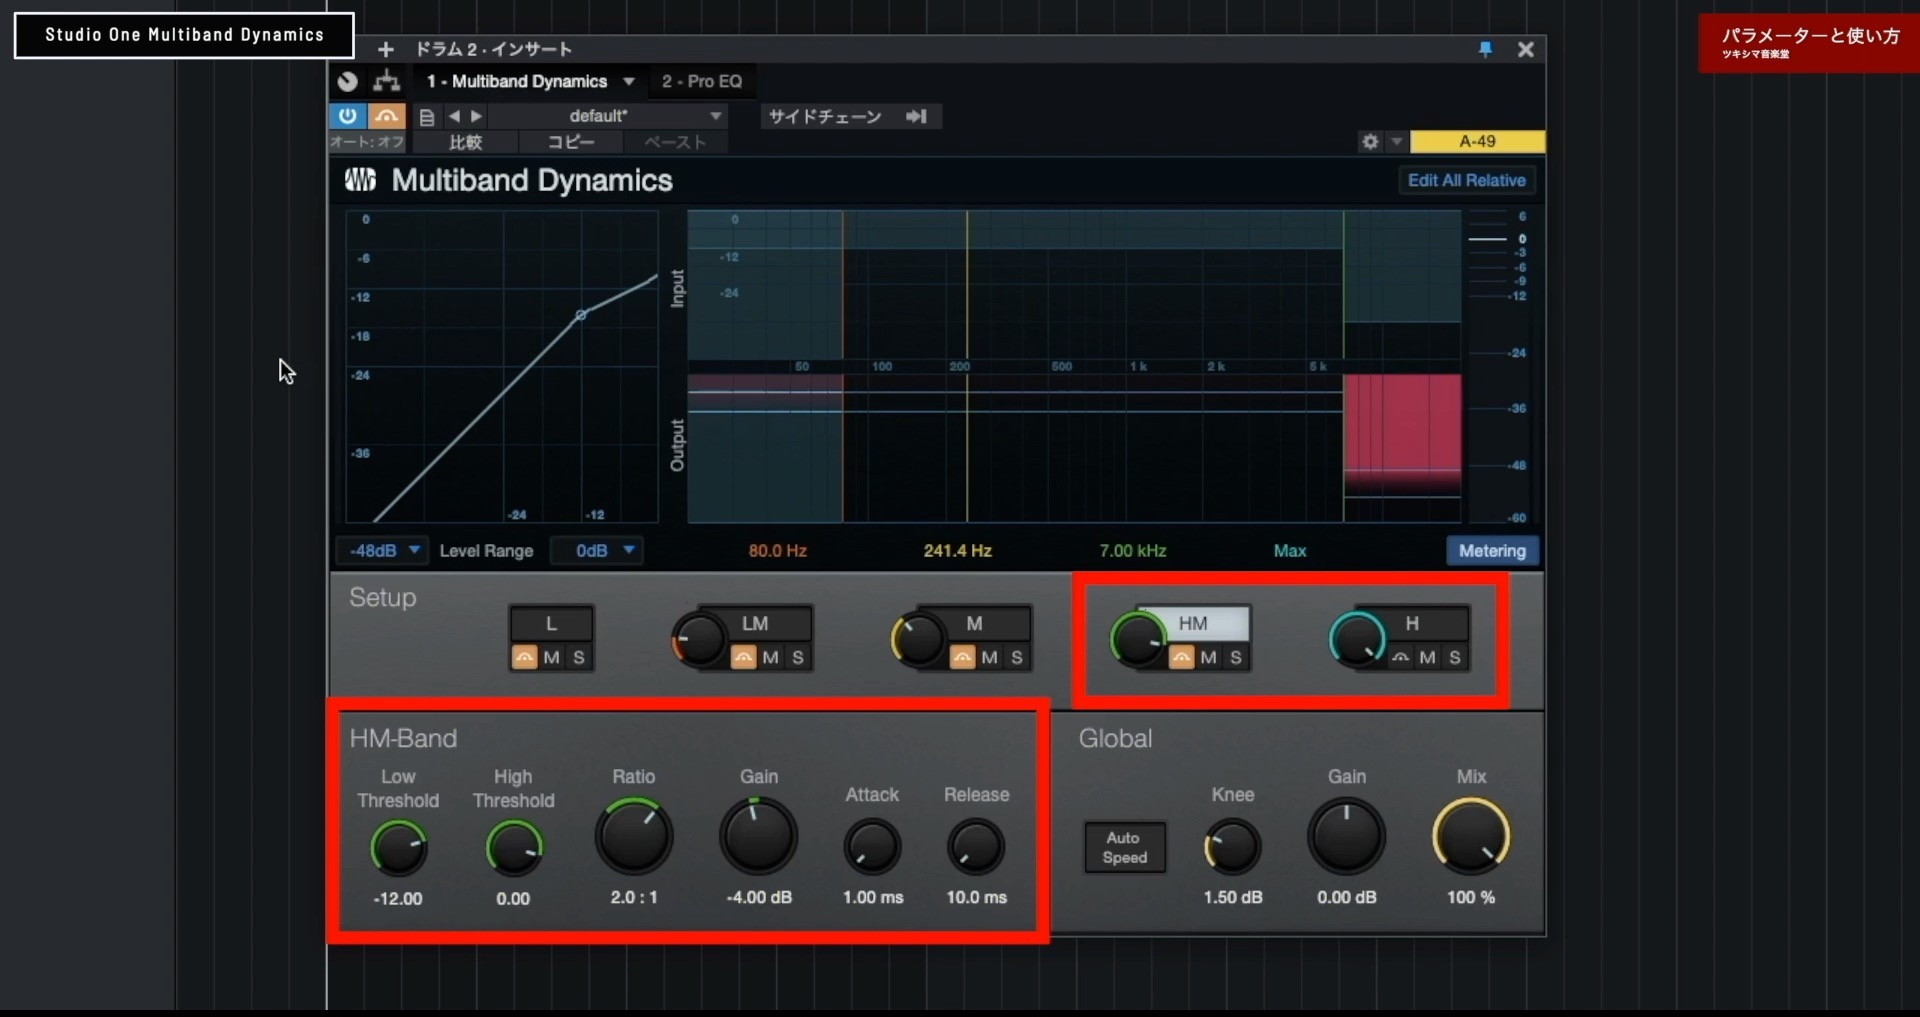Solo the M band in Setup
The height and width of the screenshot is (1017, 1920).
coord(1015,658)
